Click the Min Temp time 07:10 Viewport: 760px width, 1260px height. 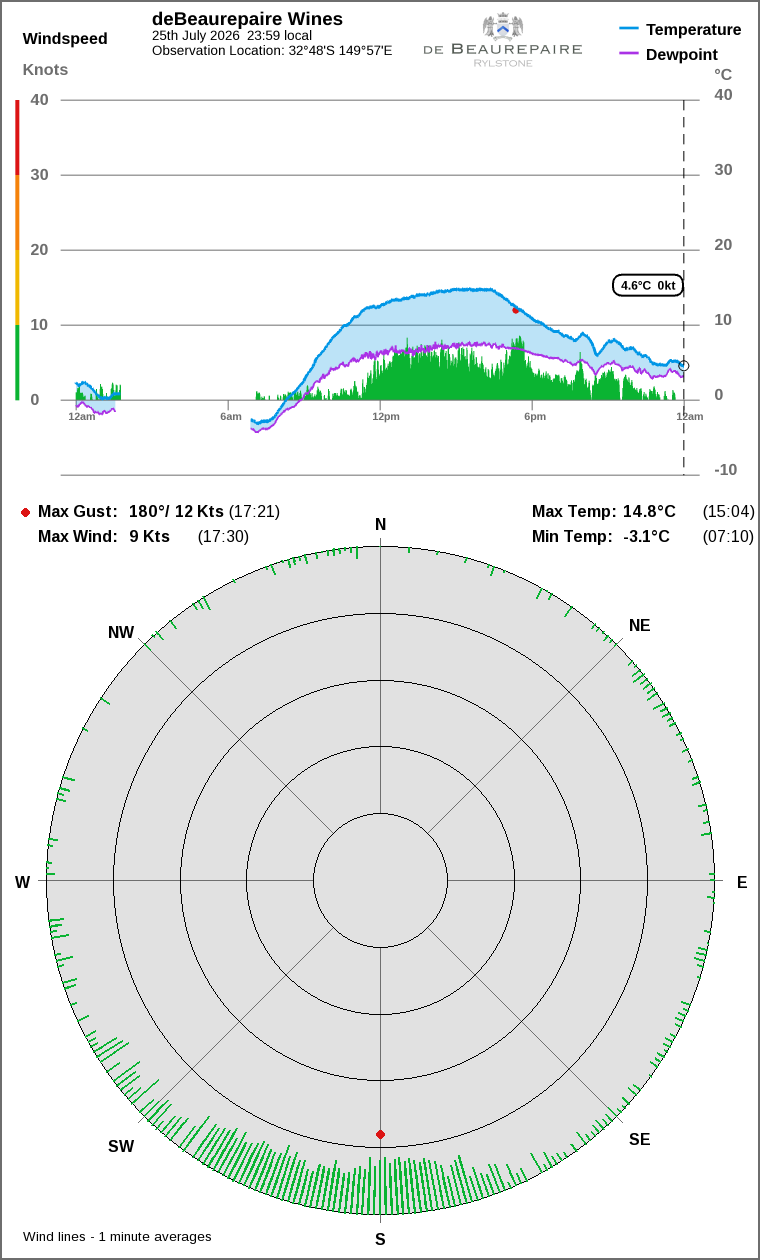click(728, 536)
